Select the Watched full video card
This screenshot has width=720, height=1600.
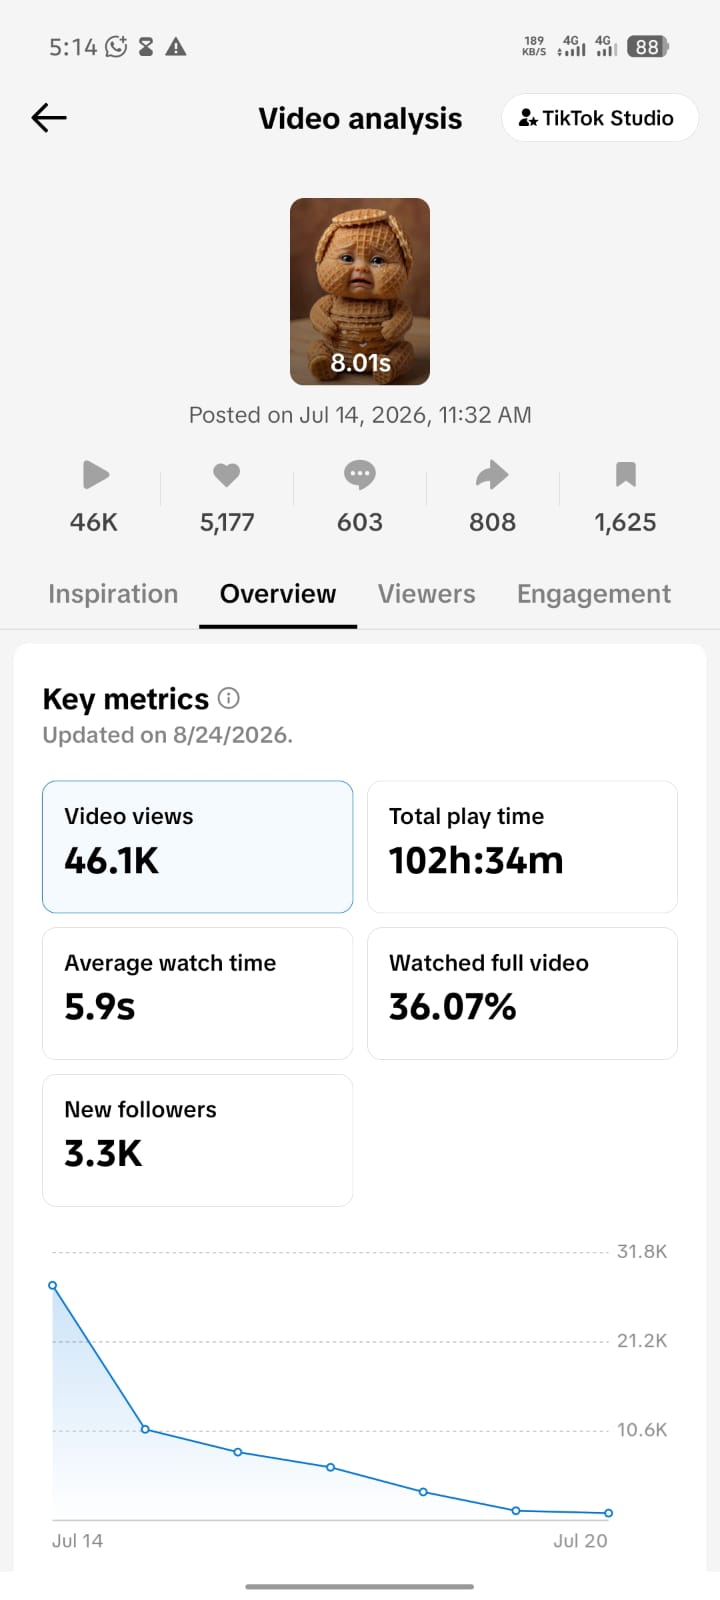click(x=523, y=993)
